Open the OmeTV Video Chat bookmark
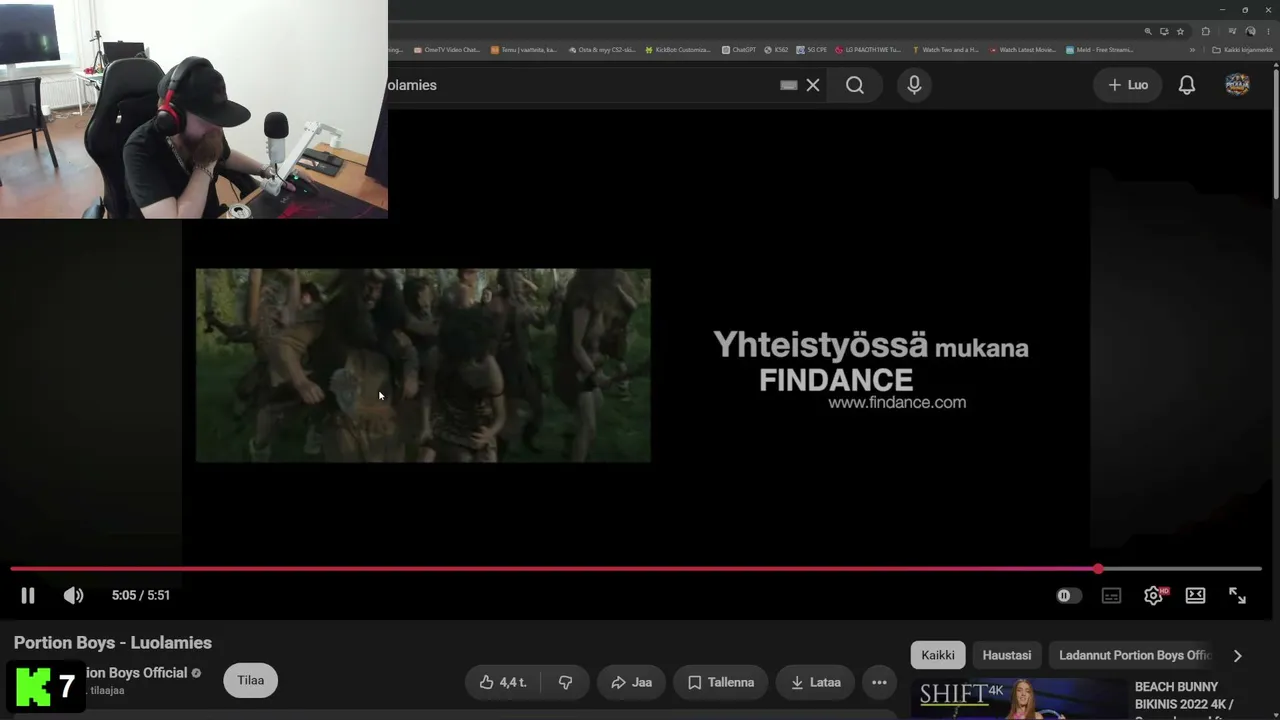1280x720 pixels. 447,49
